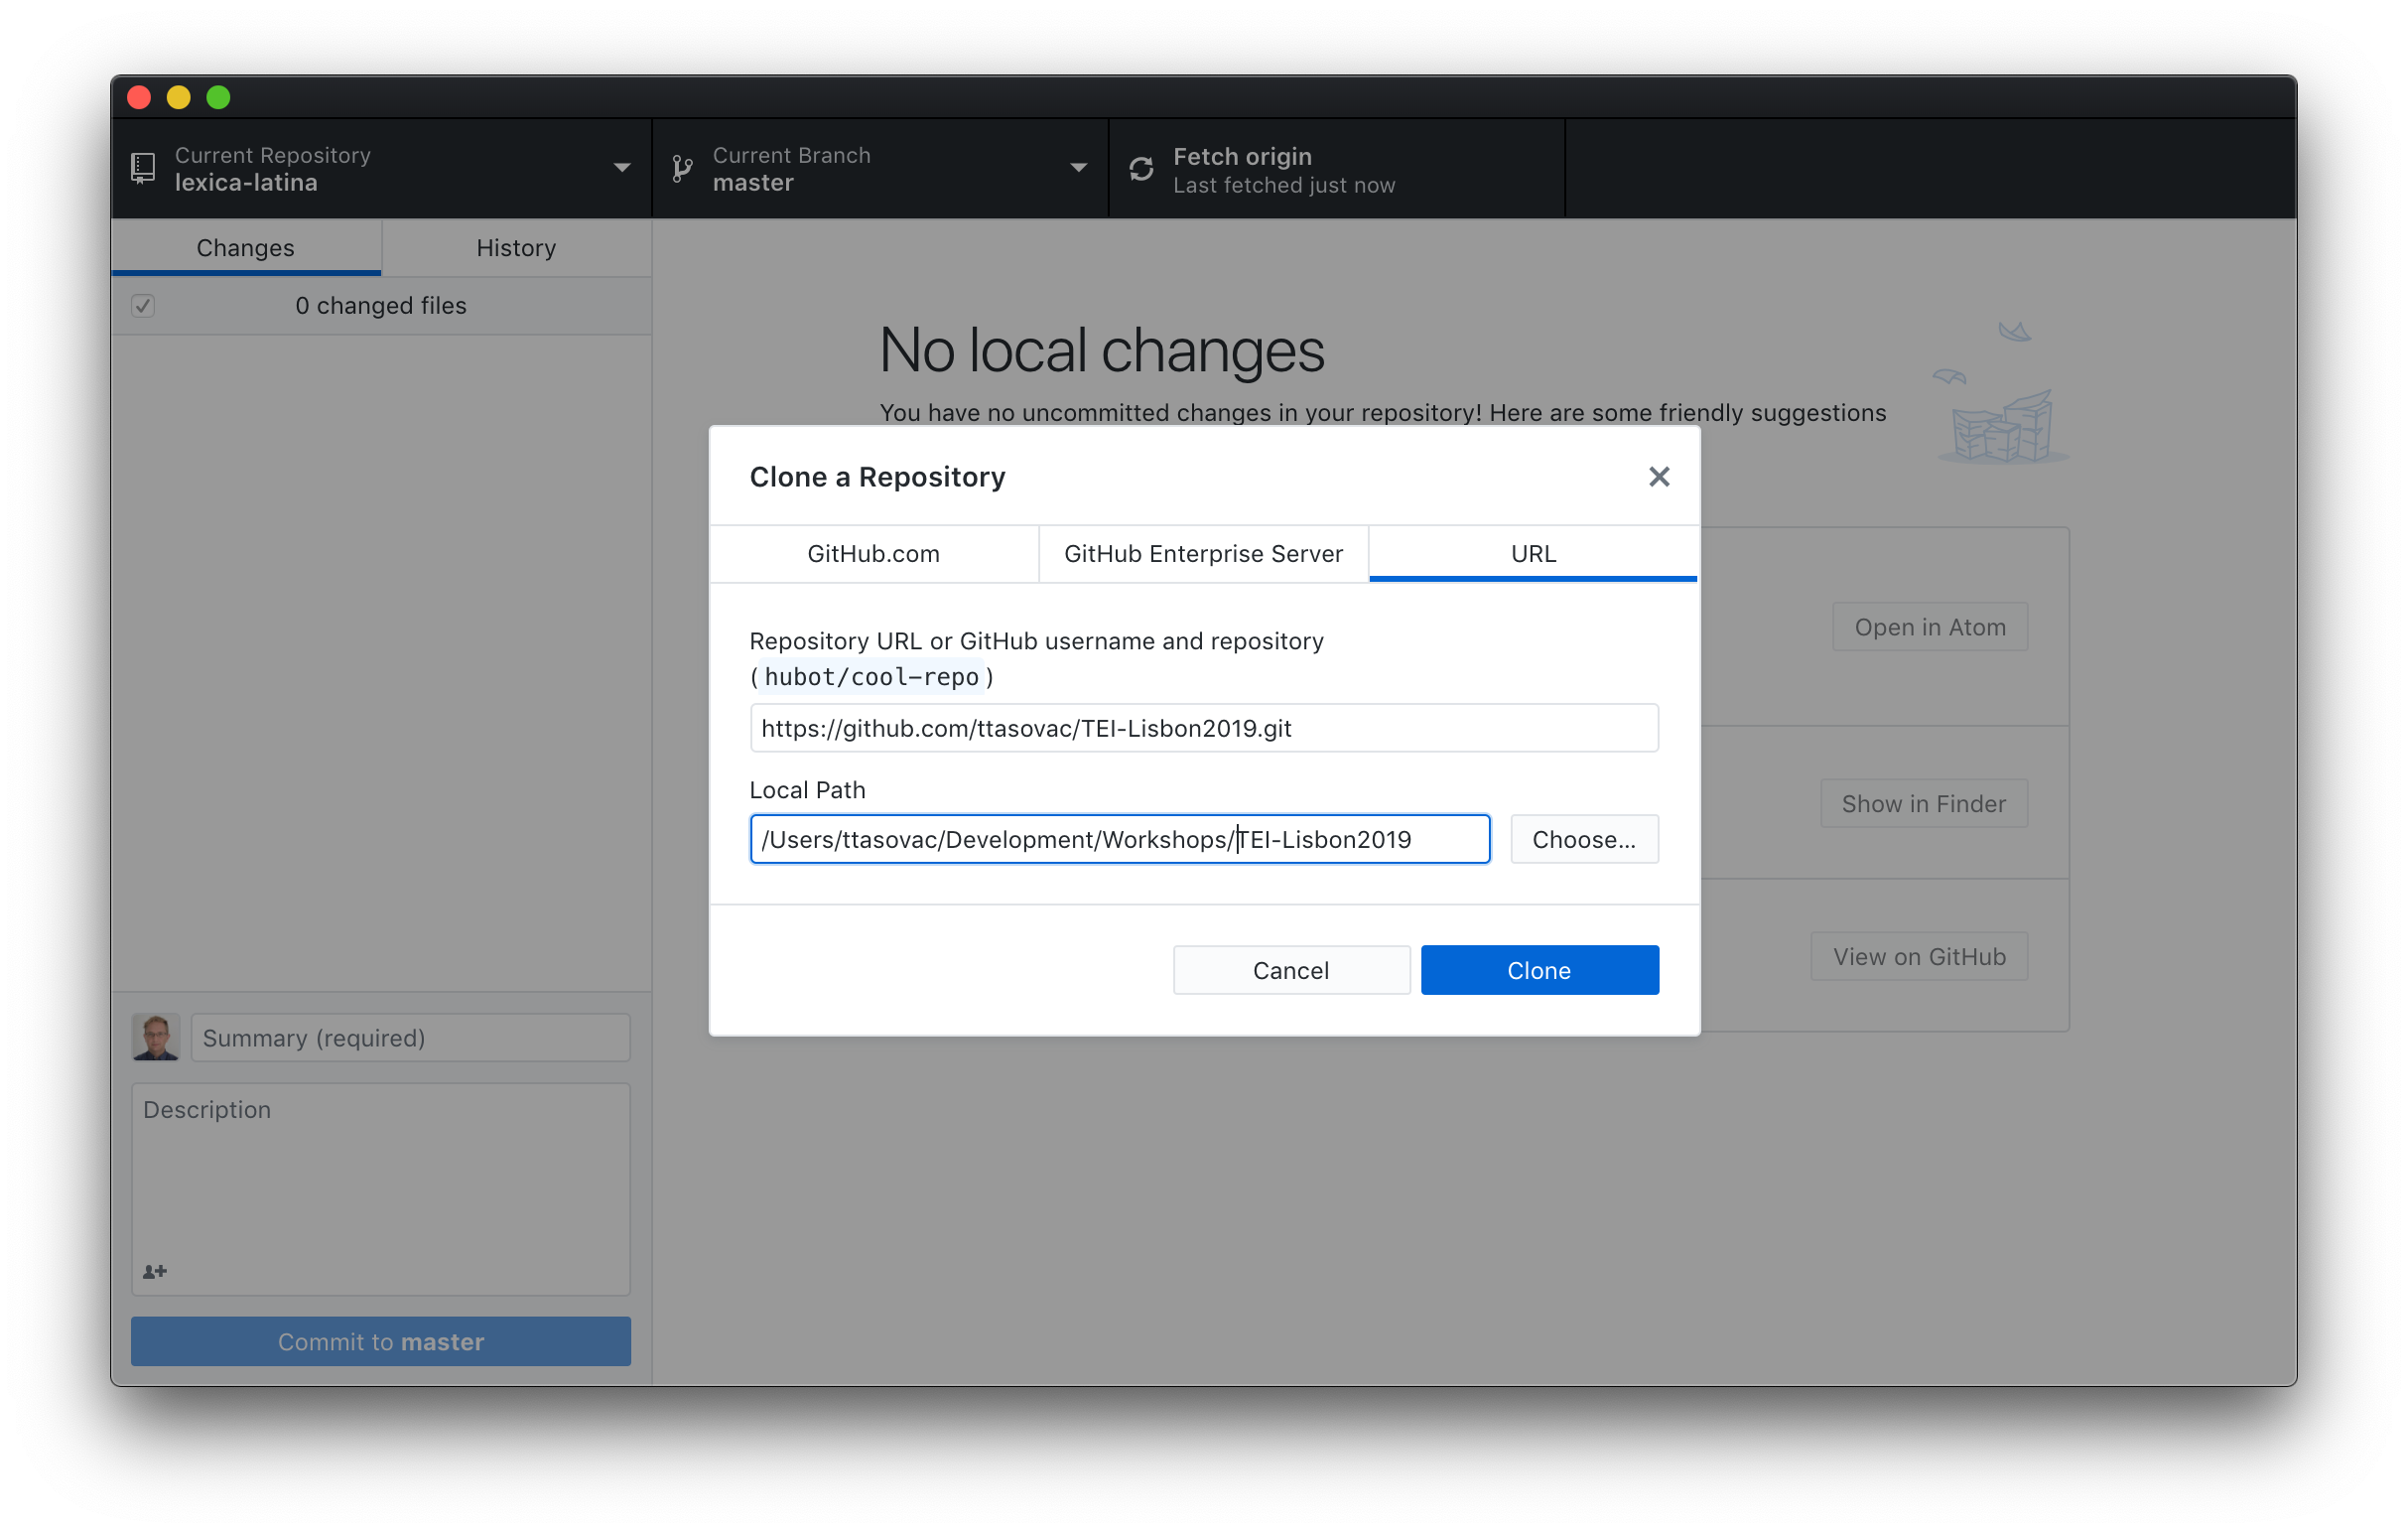
Task: Click the Show in Finder button
Action: (x=1923, y=803)
